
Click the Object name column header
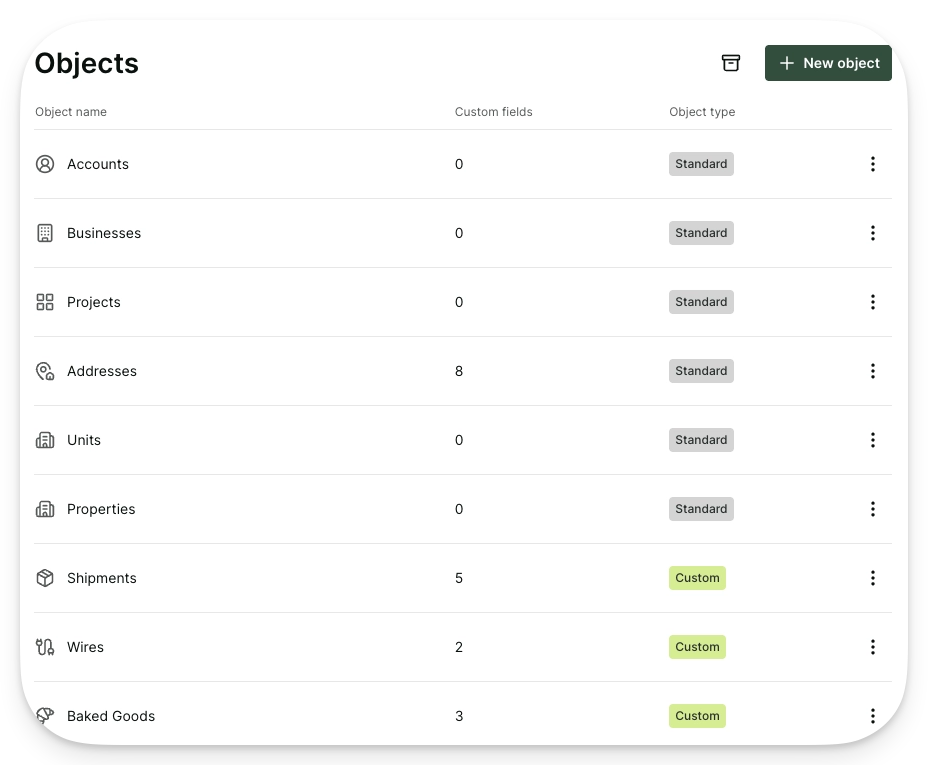coord(71,112)
